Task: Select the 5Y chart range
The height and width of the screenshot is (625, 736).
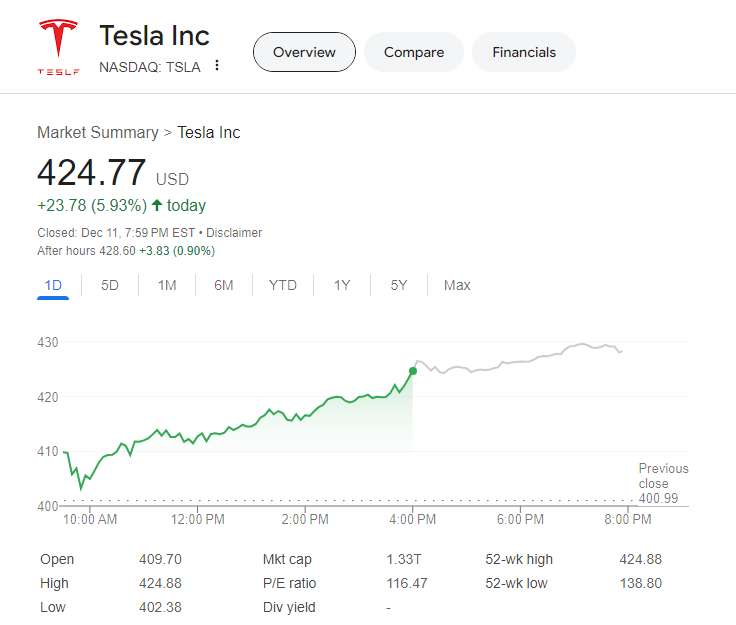Action: 399,285
